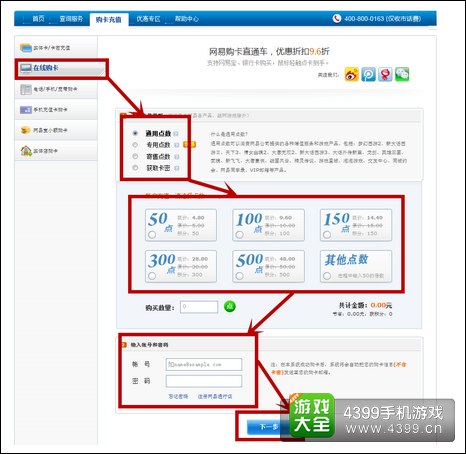This screenshot has width=466, height=454.
Task: Select the 通用点数 radio button
Action: (135, 133)
